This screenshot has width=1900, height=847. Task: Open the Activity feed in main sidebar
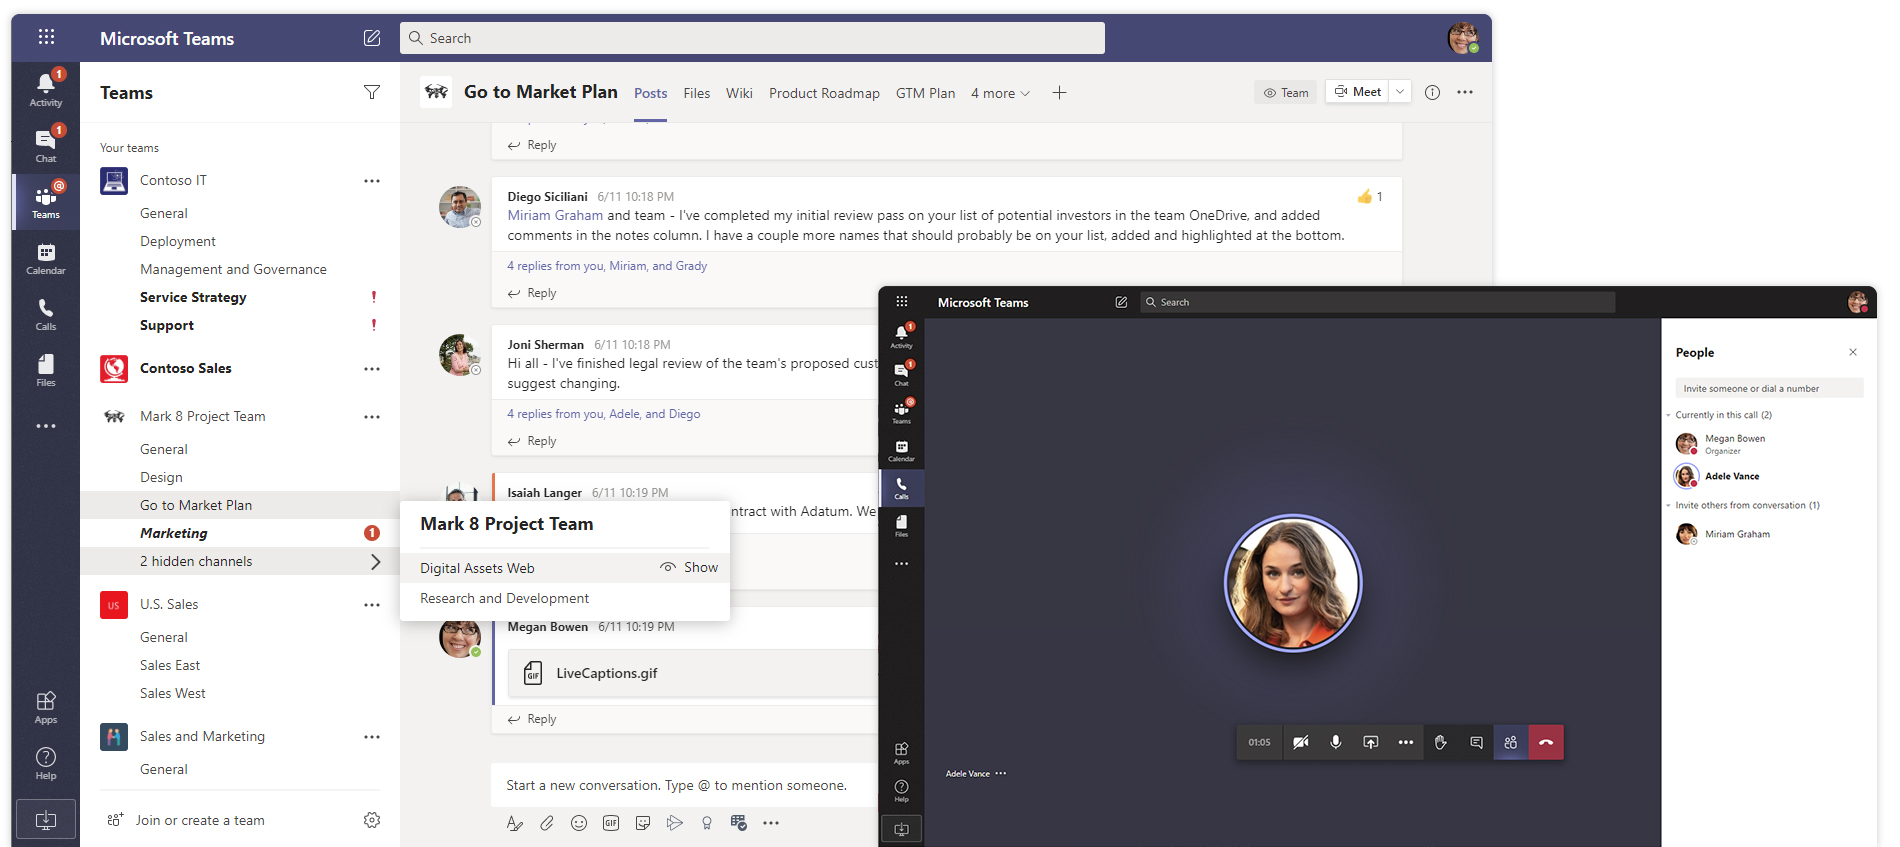click(46, 89)
